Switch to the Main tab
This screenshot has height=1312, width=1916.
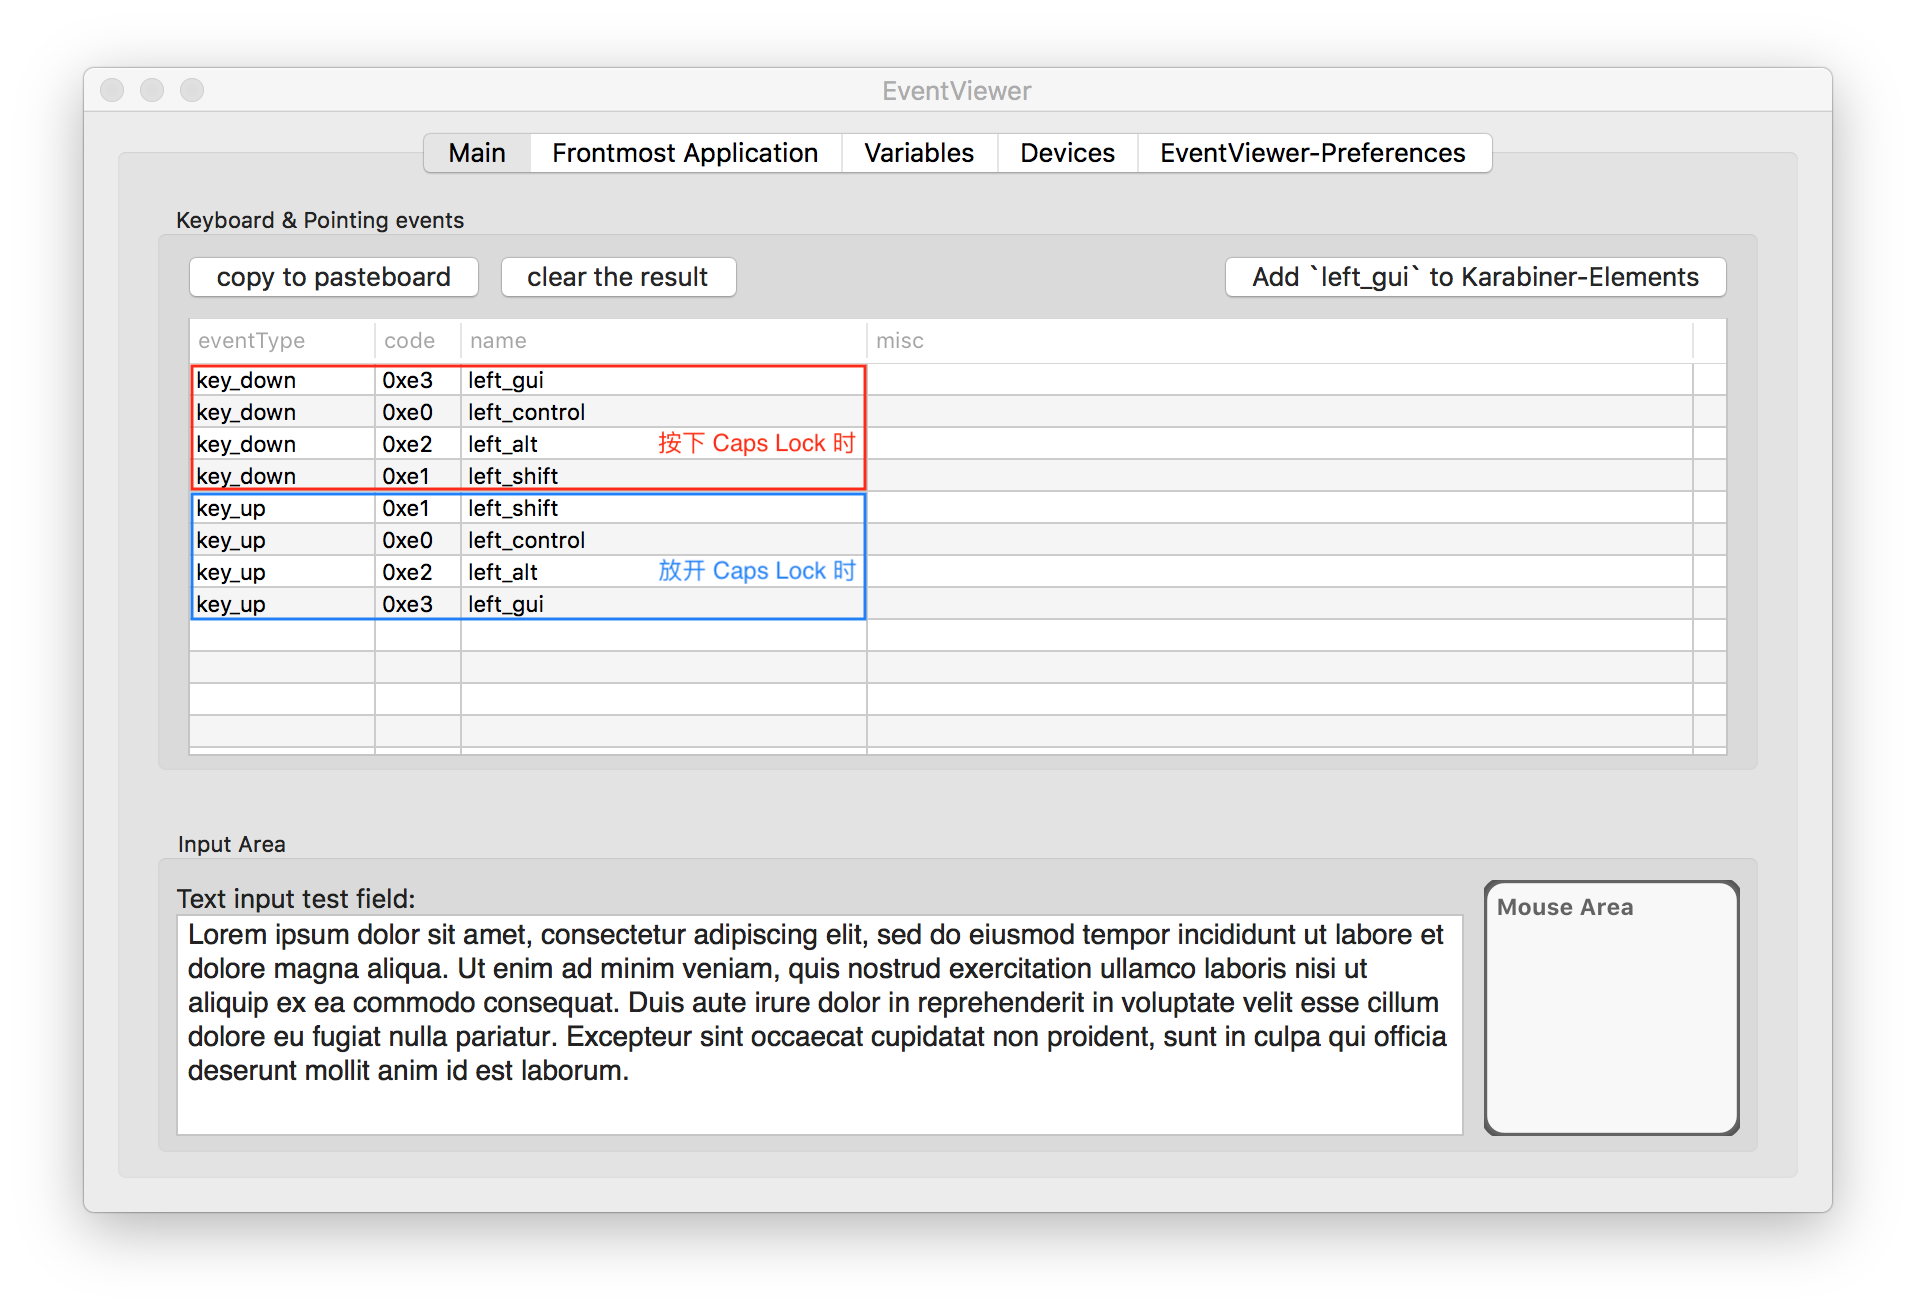[477, 153]
